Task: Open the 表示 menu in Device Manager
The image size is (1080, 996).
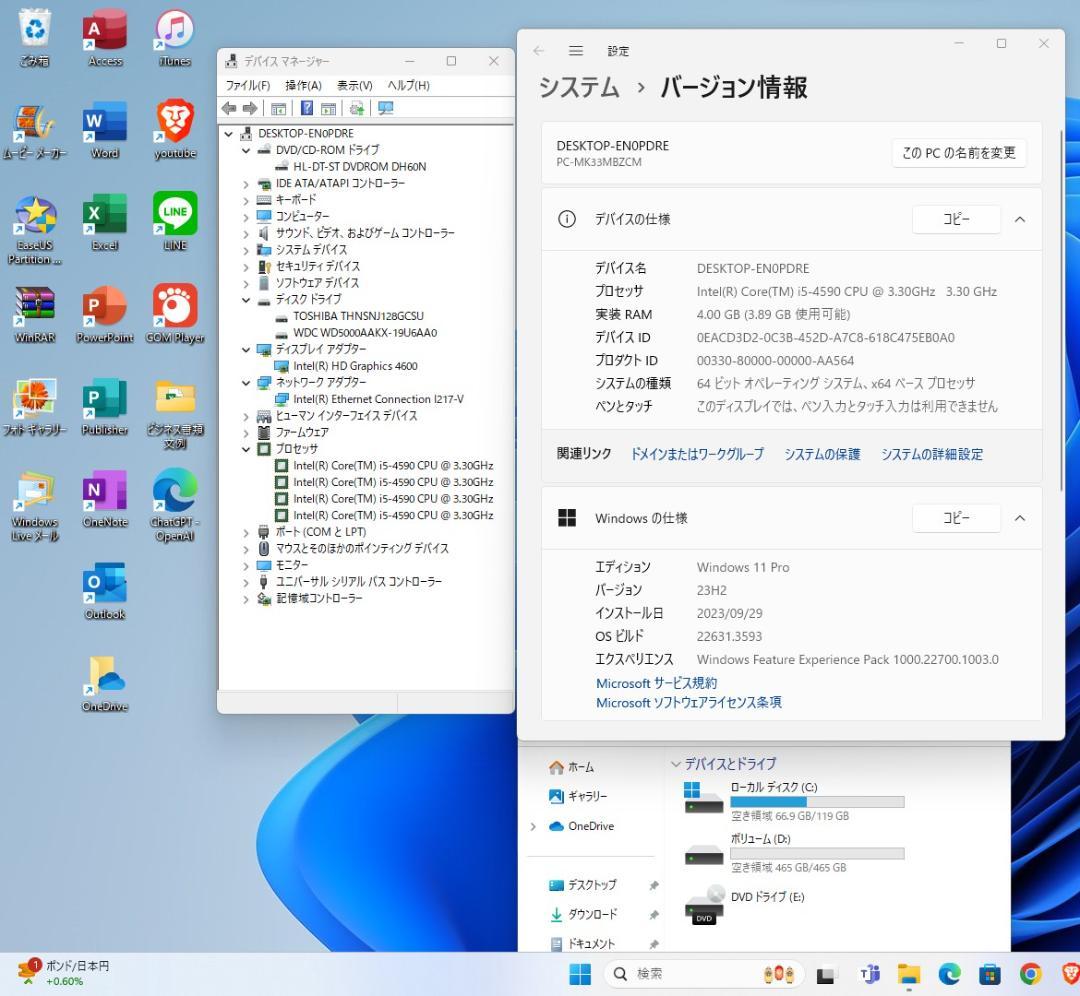Action: pyautogui.click(x=354, y=85)
